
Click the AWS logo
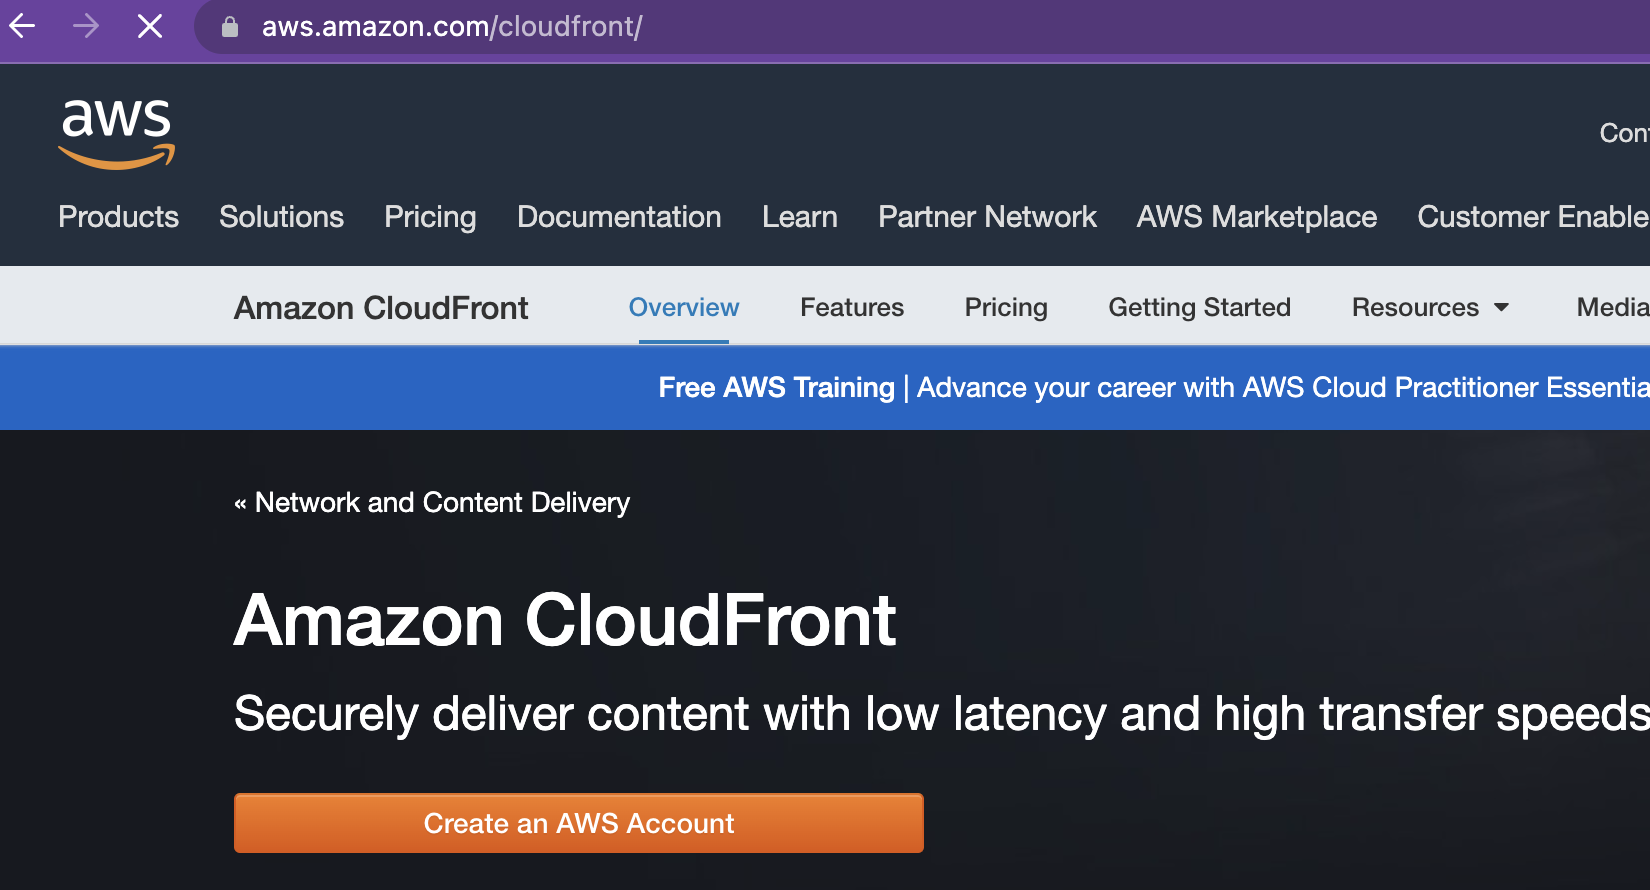(x=117, y=134)
